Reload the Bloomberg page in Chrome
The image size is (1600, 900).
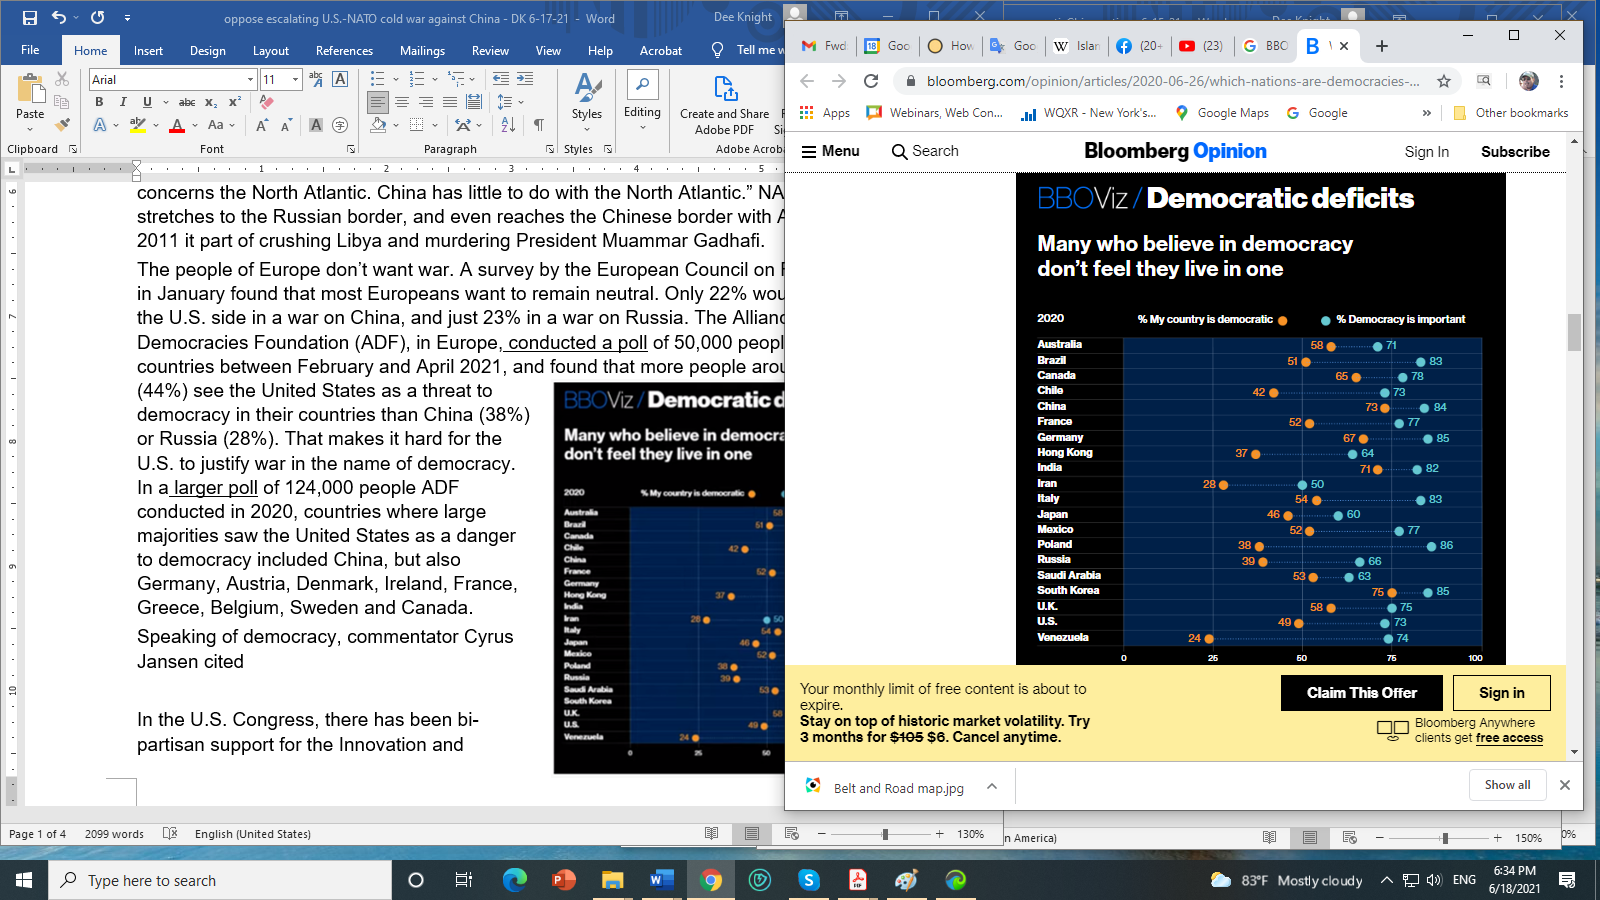pos(871,81)
